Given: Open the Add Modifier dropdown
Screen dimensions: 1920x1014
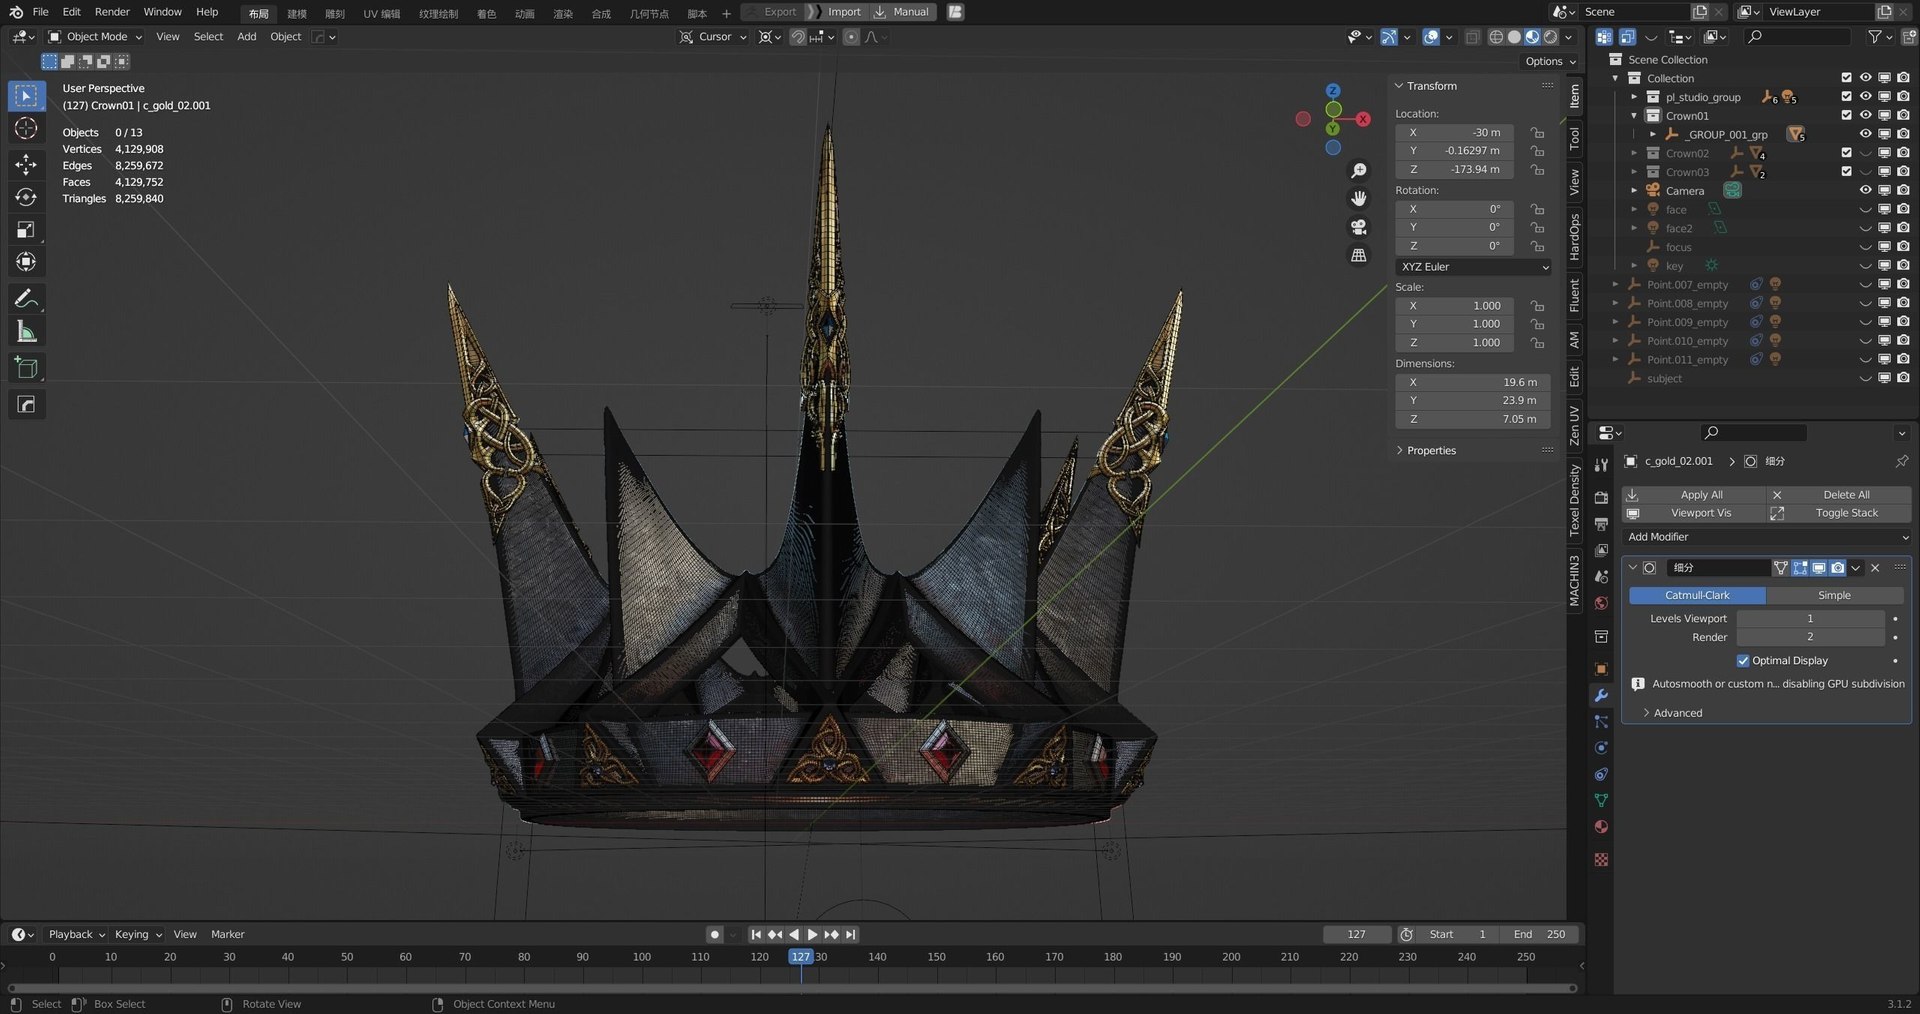Looking at the screenshot, I should tap(1766, 537).
